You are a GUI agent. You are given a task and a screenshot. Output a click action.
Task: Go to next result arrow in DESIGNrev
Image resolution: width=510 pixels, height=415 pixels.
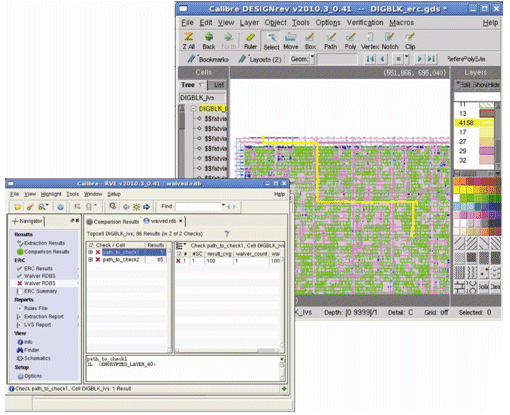coord(420,59)
